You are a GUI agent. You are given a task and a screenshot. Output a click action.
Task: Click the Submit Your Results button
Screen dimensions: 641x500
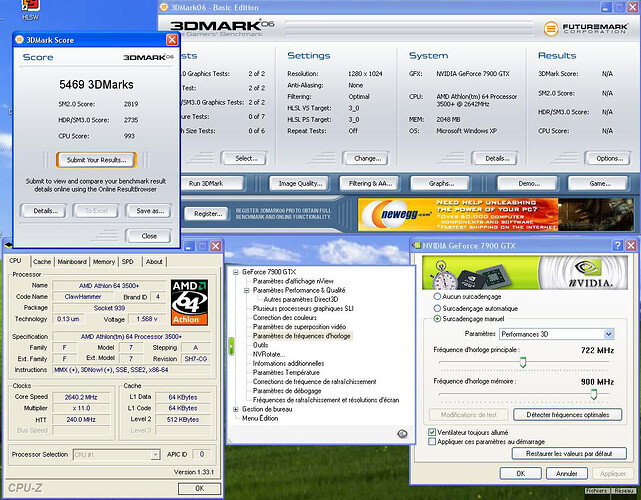(95, 159)
